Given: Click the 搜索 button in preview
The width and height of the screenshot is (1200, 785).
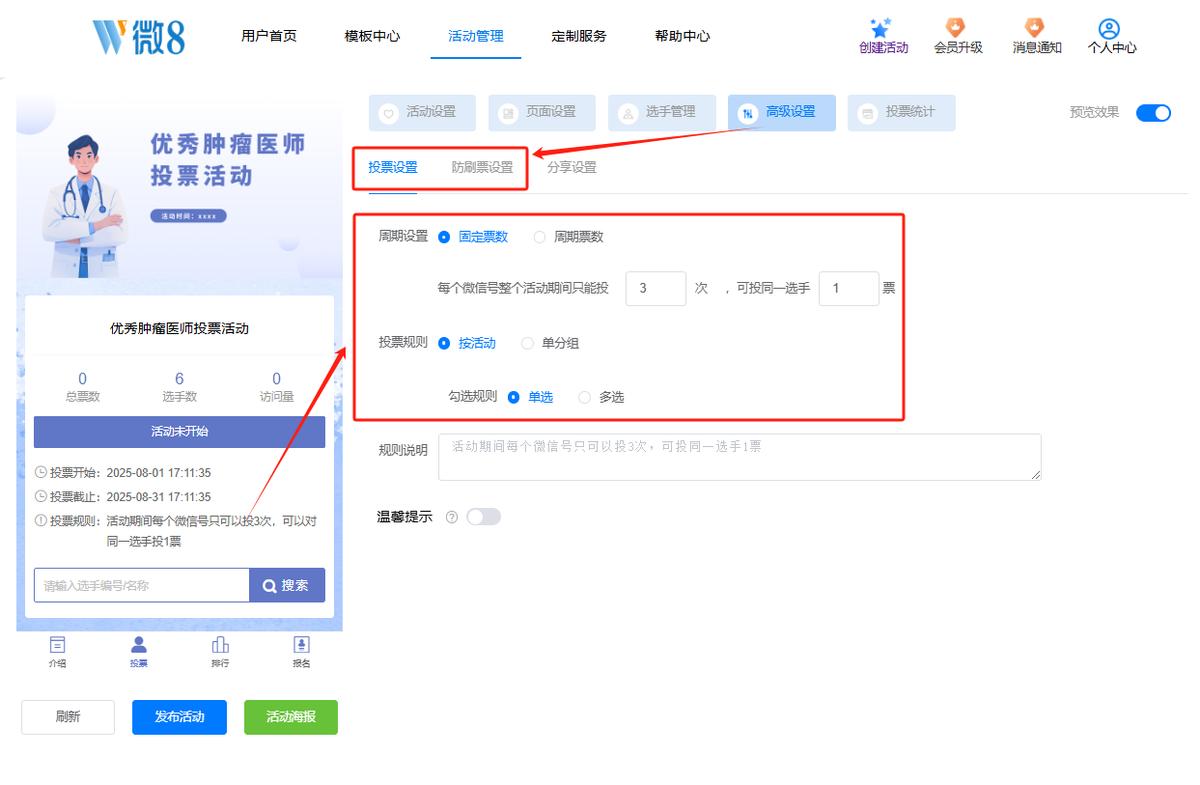Looking at the screenshot, I should 287,586.
